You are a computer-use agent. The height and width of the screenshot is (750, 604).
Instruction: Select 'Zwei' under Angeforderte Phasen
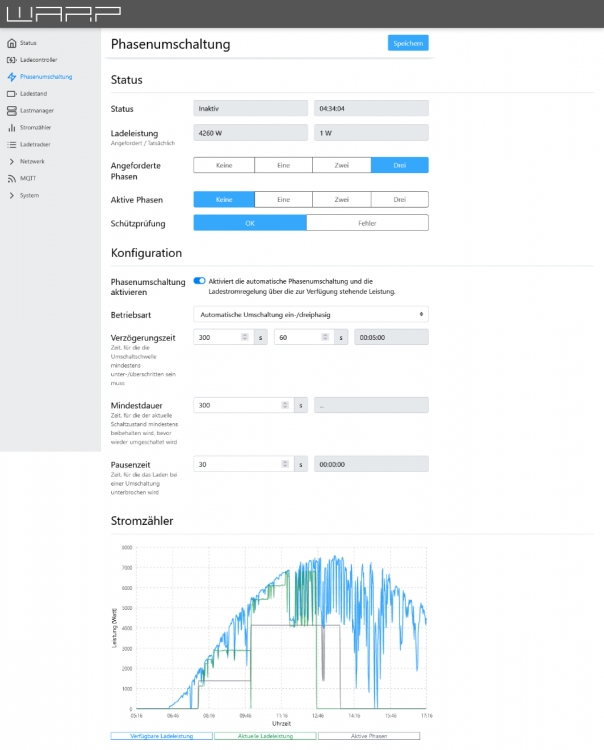click(341, 166)
